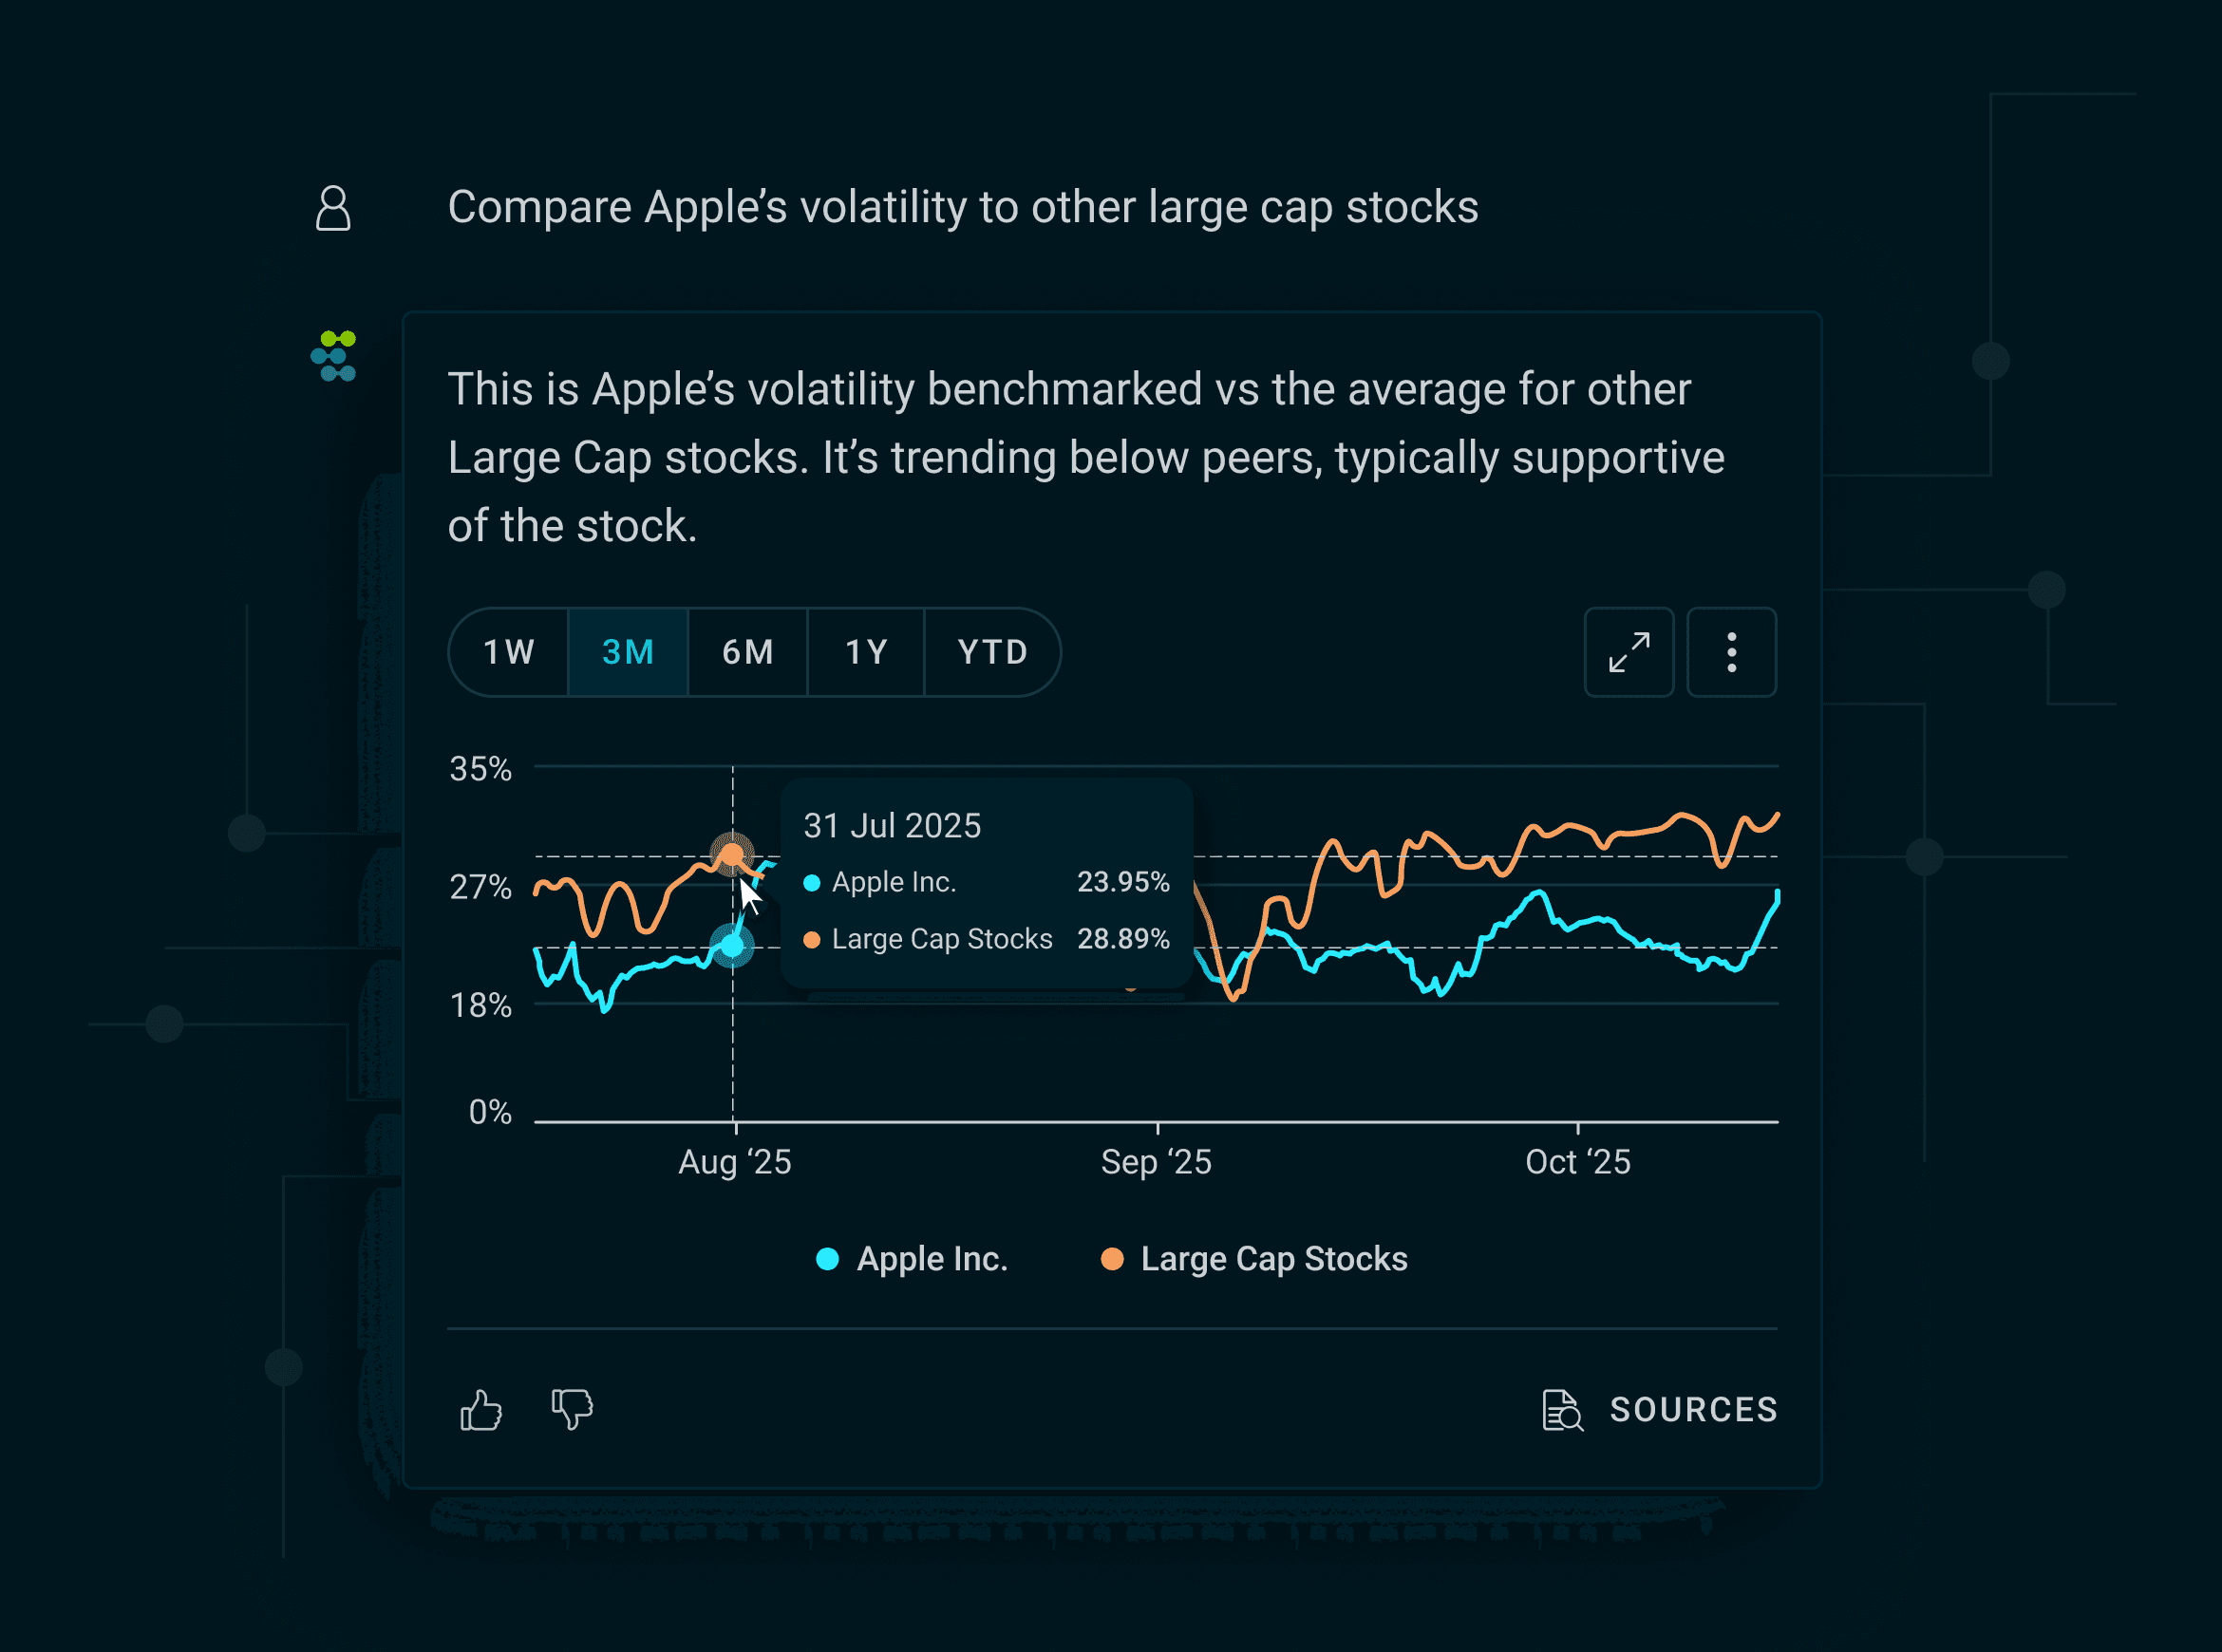The width and height of the screenshot is (2222, 1652).
Task: Select the YTD time range
Action: coord(992,652)
